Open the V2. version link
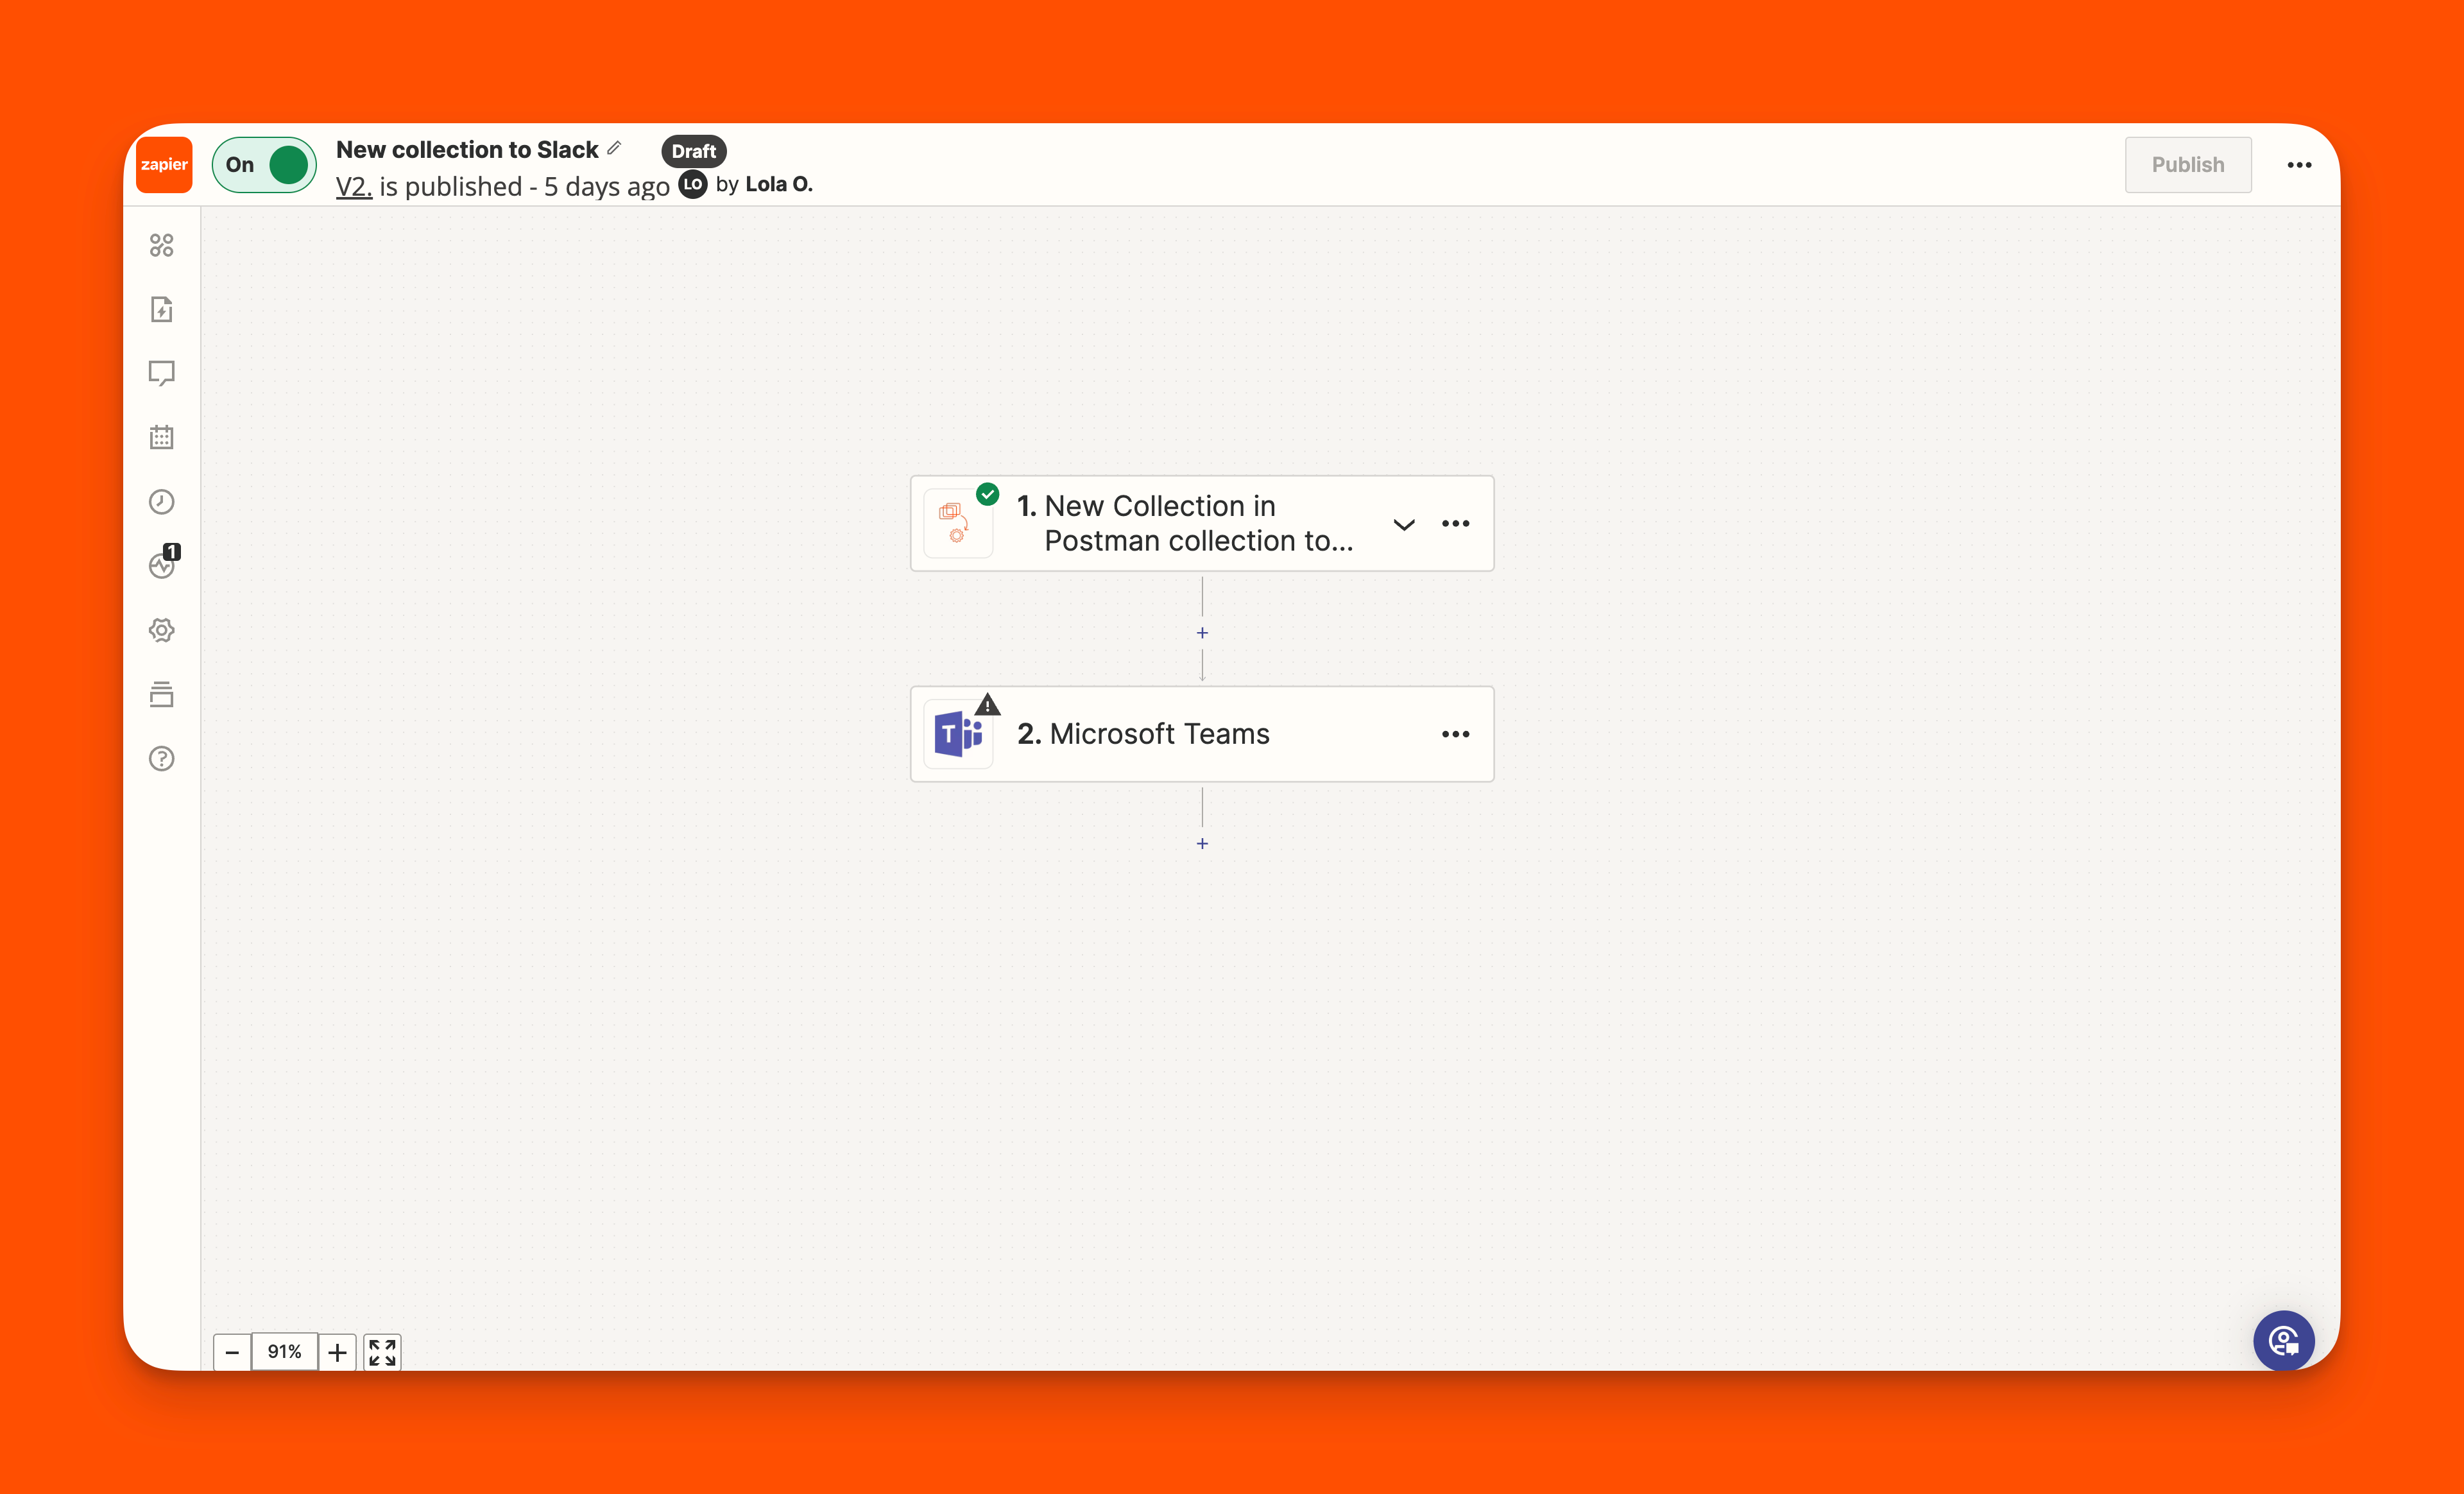This screenshot has width=2464, height=1494. pos(353,187)
